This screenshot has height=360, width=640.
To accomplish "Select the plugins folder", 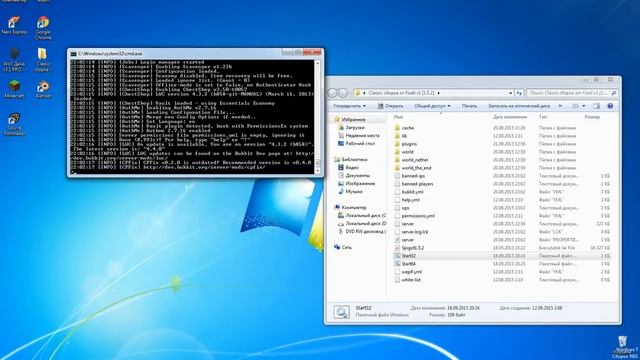I will click(405, 144).
